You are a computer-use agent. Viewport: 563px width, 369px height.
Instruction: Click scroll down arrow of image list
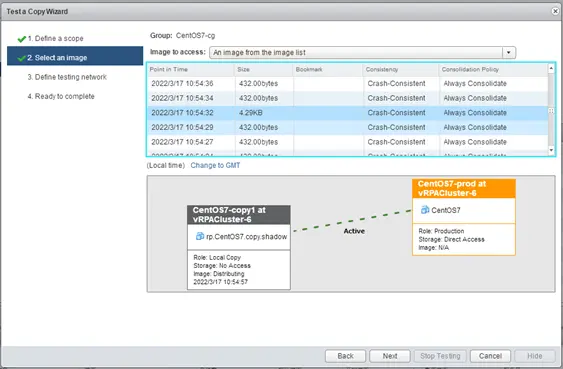552,150
